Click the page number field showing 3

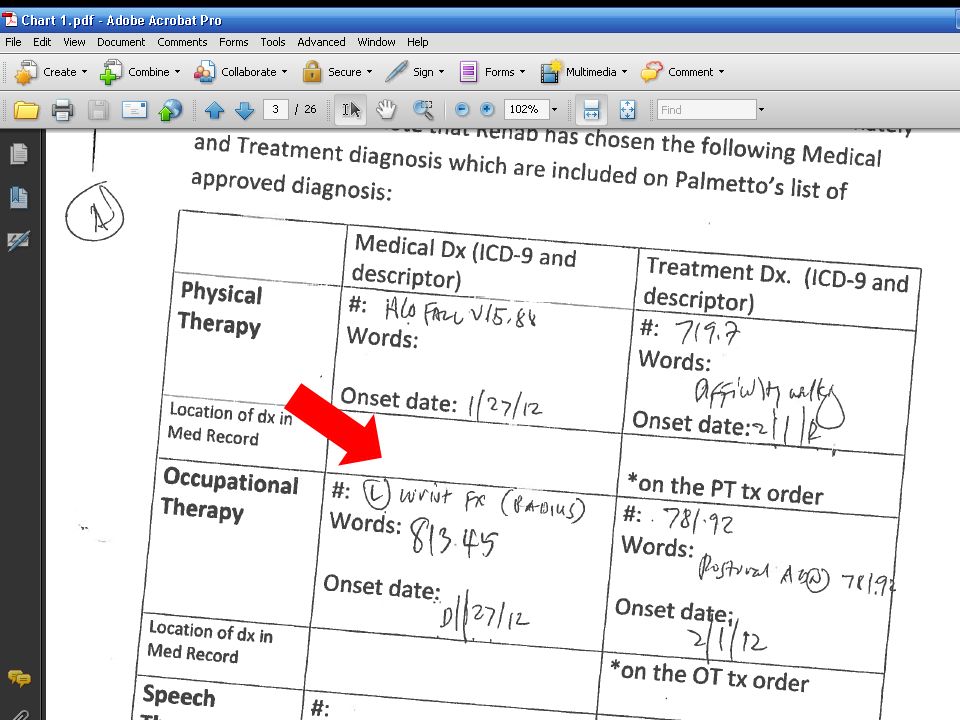276,110
